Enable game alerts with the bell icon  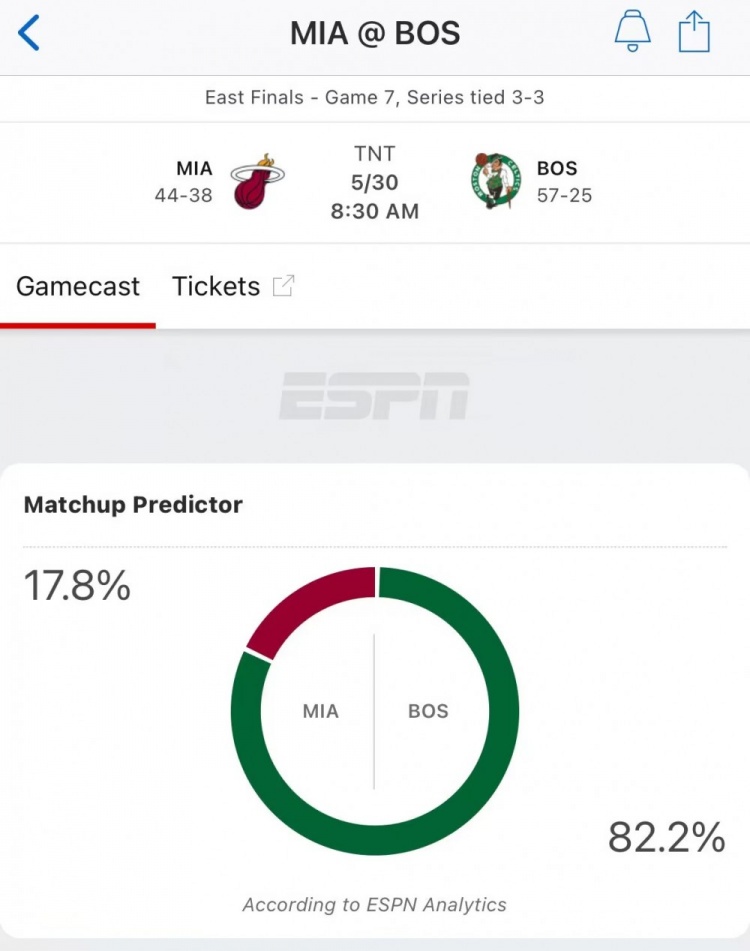click(x=632, y=31)
